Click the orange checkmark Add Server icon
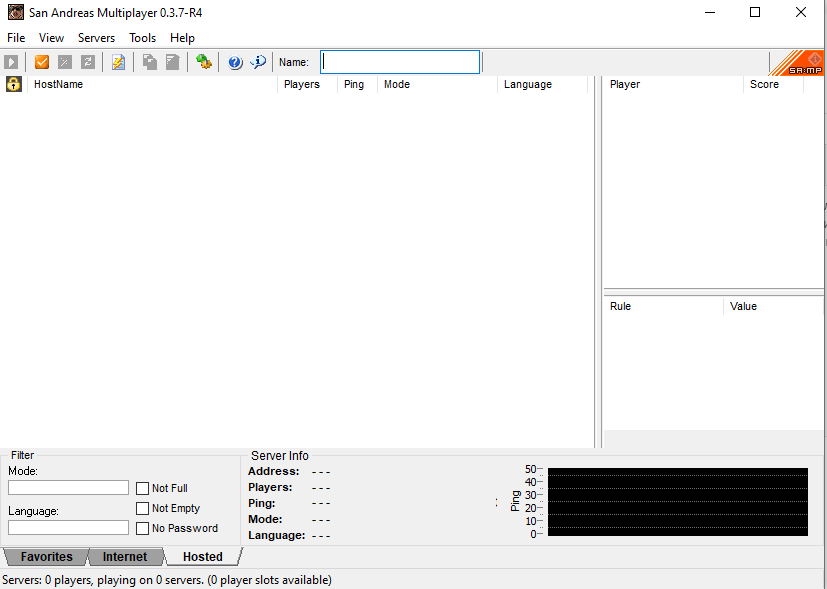The image size is (827, 589). click(42, 62)
